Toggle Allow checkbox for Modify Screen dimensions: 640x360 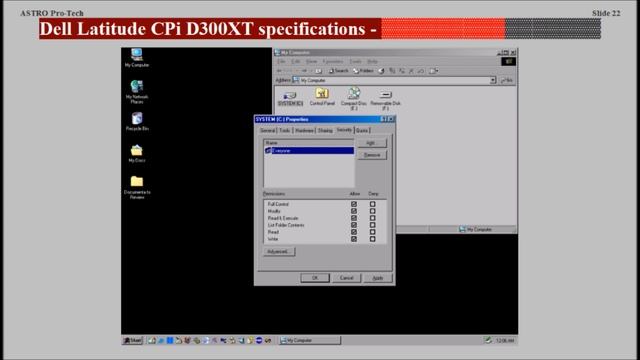[x=354, y=211]
